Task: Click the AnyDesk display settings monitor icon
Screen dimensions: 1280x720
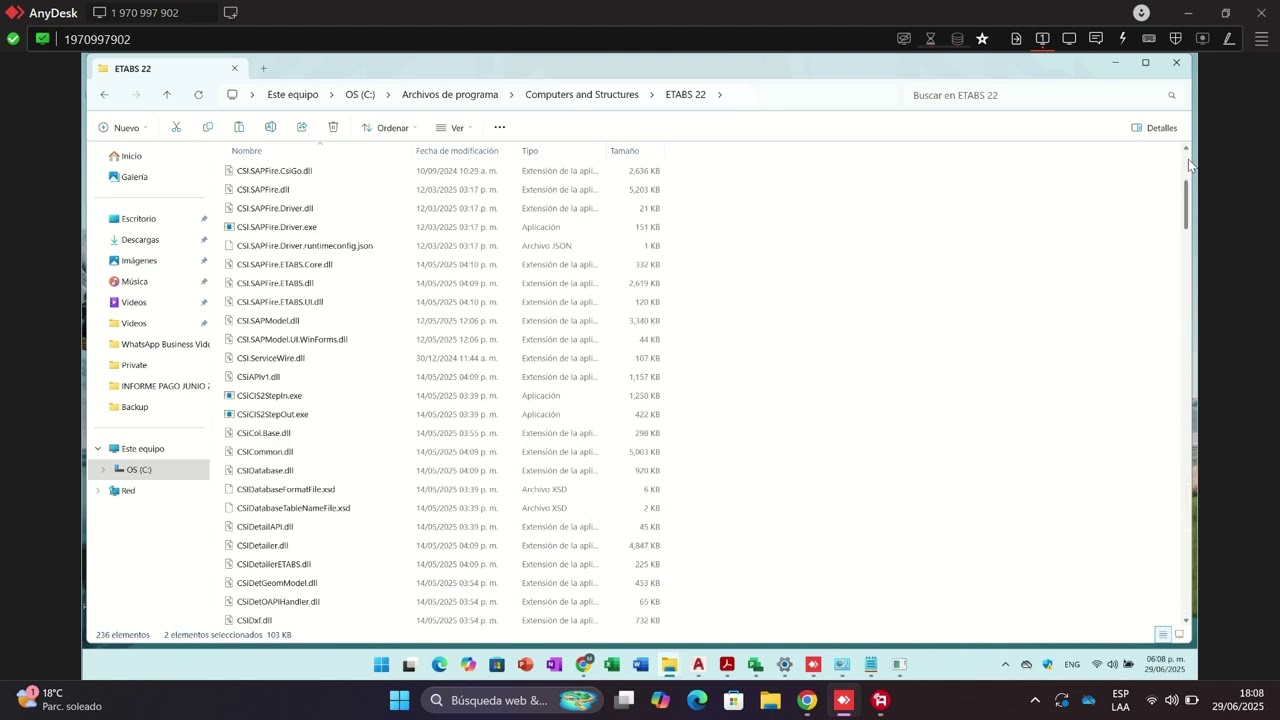Action: click(x=1069, y=39)
